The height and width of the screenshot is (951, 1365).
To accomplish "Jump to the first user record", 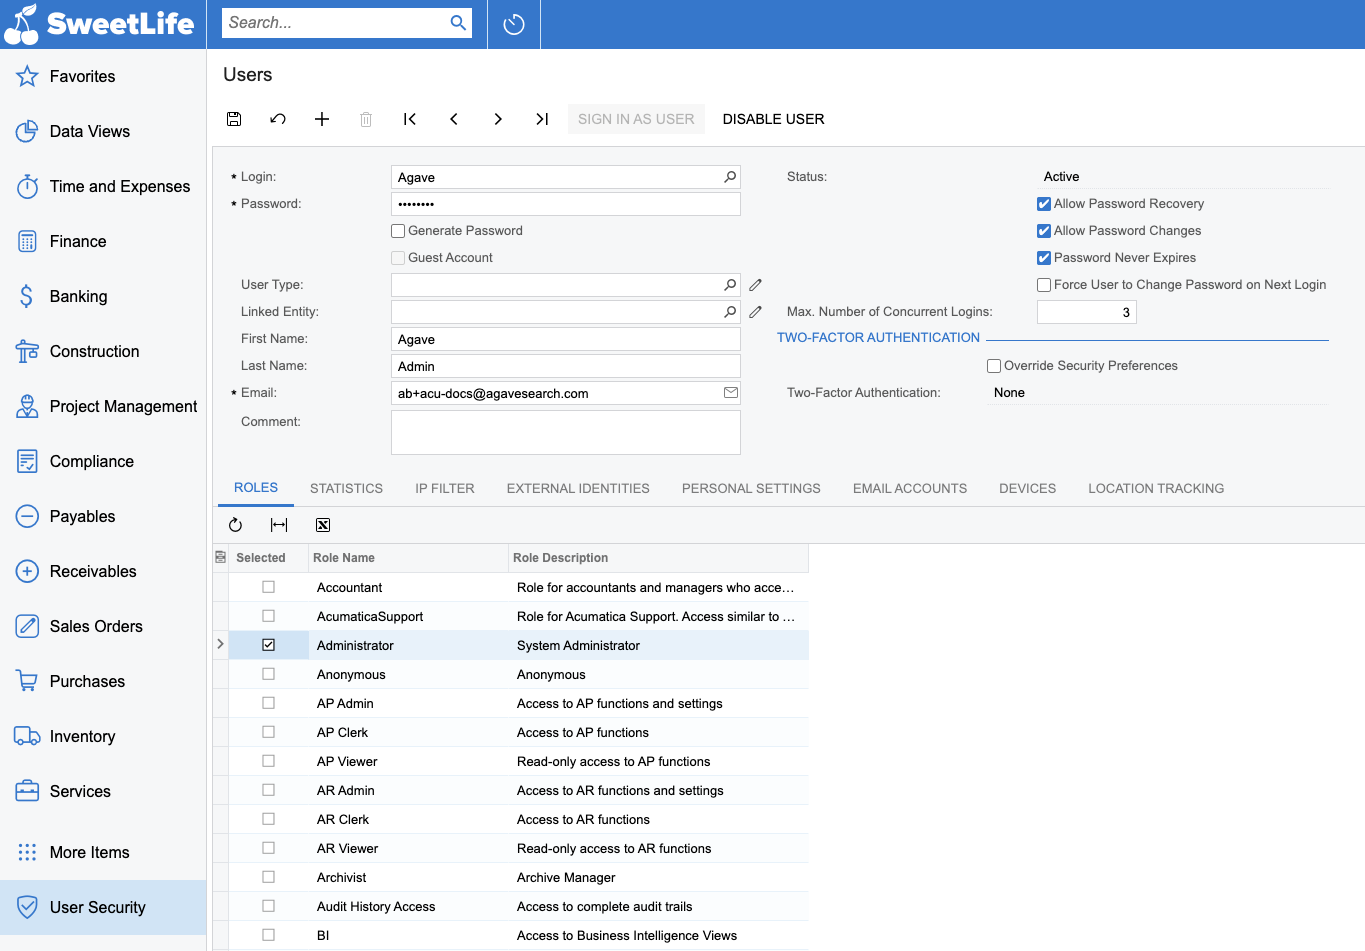I will click(x=410, y=119).
